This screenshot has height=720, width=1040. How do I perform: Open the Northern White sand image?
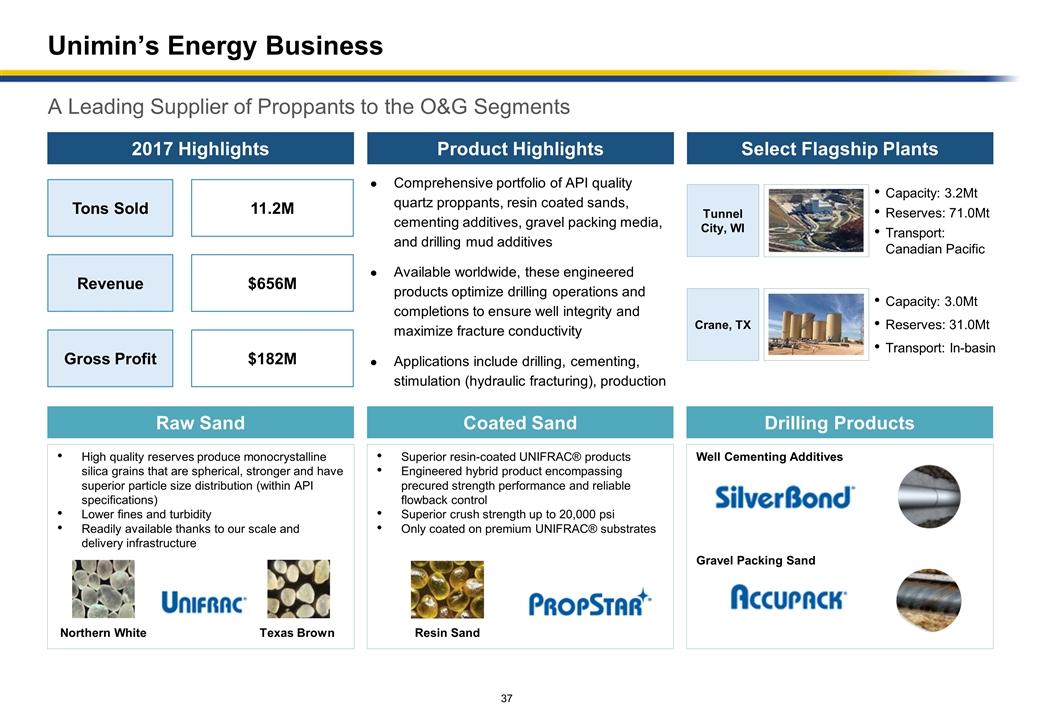[102, 589]
